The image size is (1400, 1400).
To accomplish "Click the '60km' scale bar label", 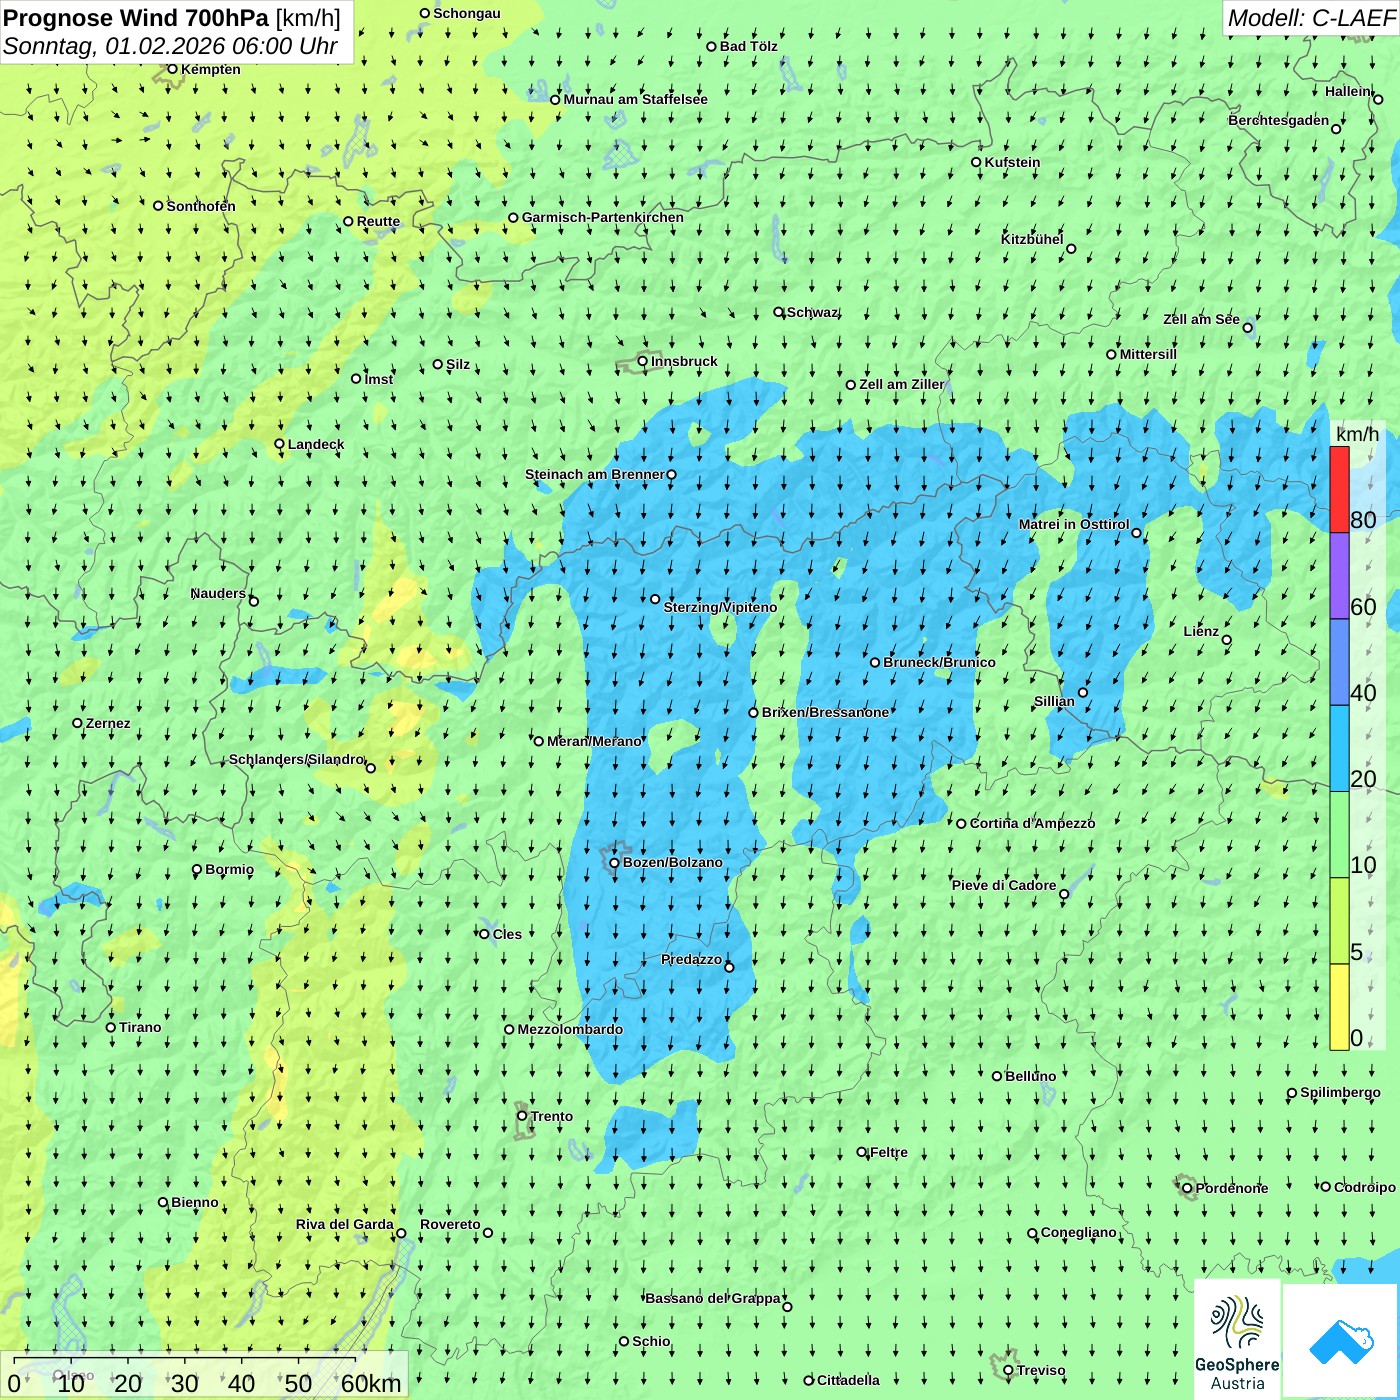I will [371, 1383].
